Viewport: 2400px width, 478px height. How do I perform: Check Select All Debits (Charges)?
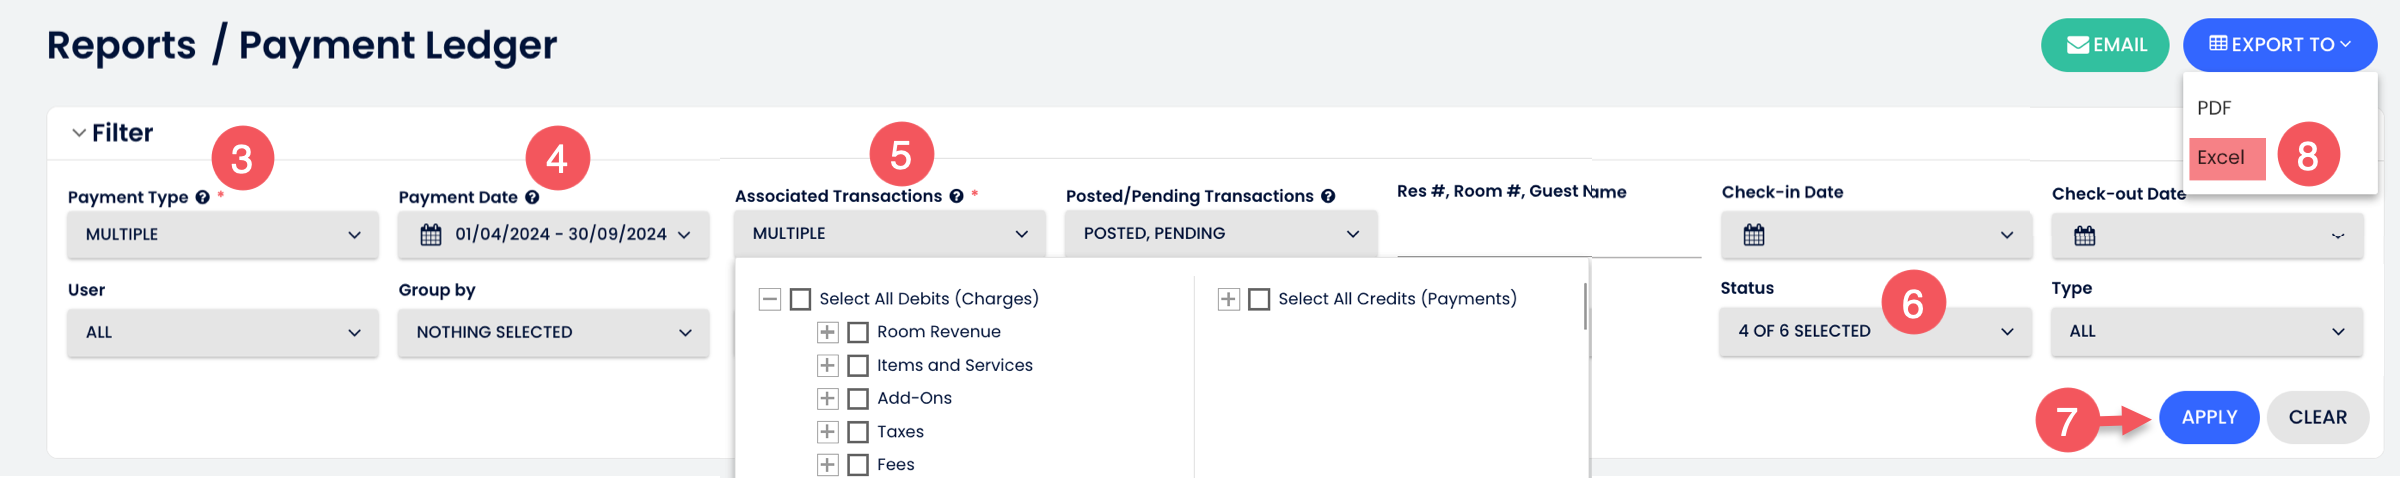(800, 299)
